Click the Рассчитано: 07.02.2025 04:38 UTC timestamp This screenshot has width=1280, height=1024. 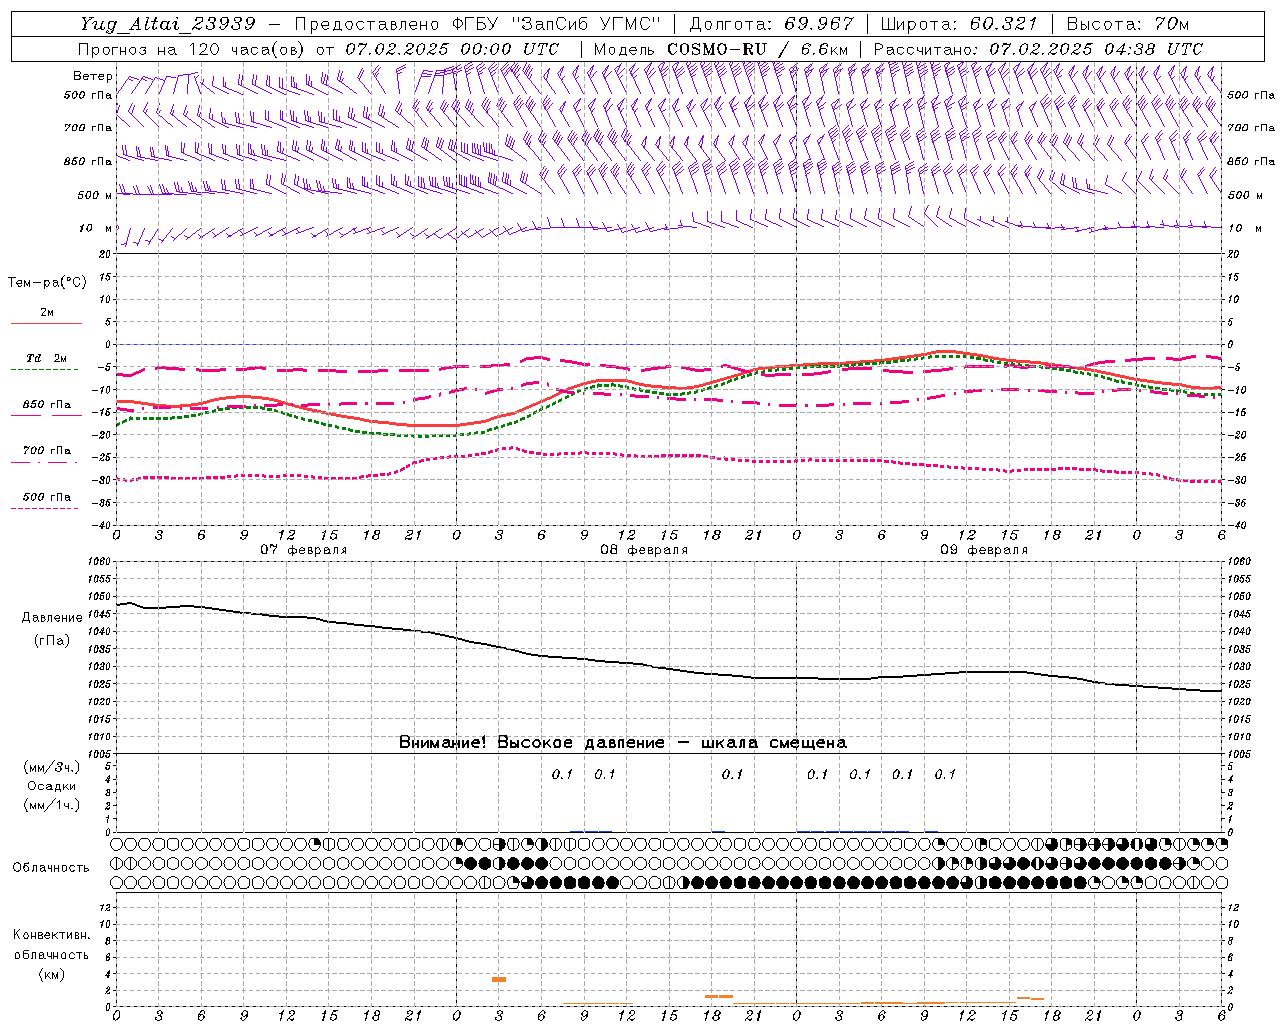1038,49
